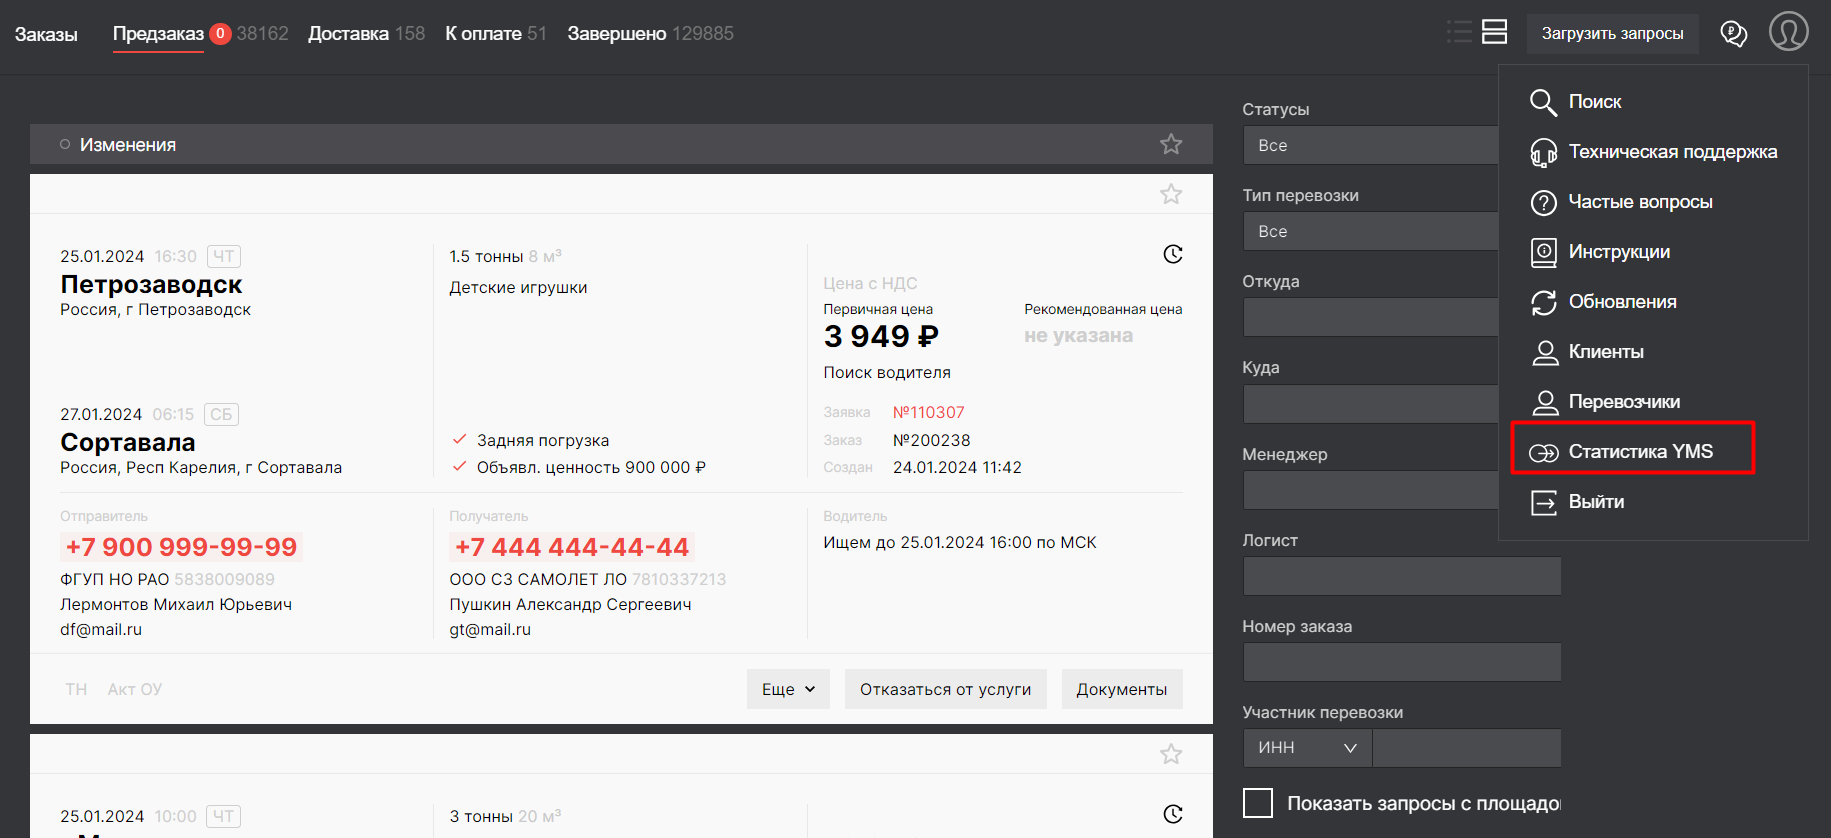
Task: Click the Петрозаводск origin heading
Action: point(151,284)
